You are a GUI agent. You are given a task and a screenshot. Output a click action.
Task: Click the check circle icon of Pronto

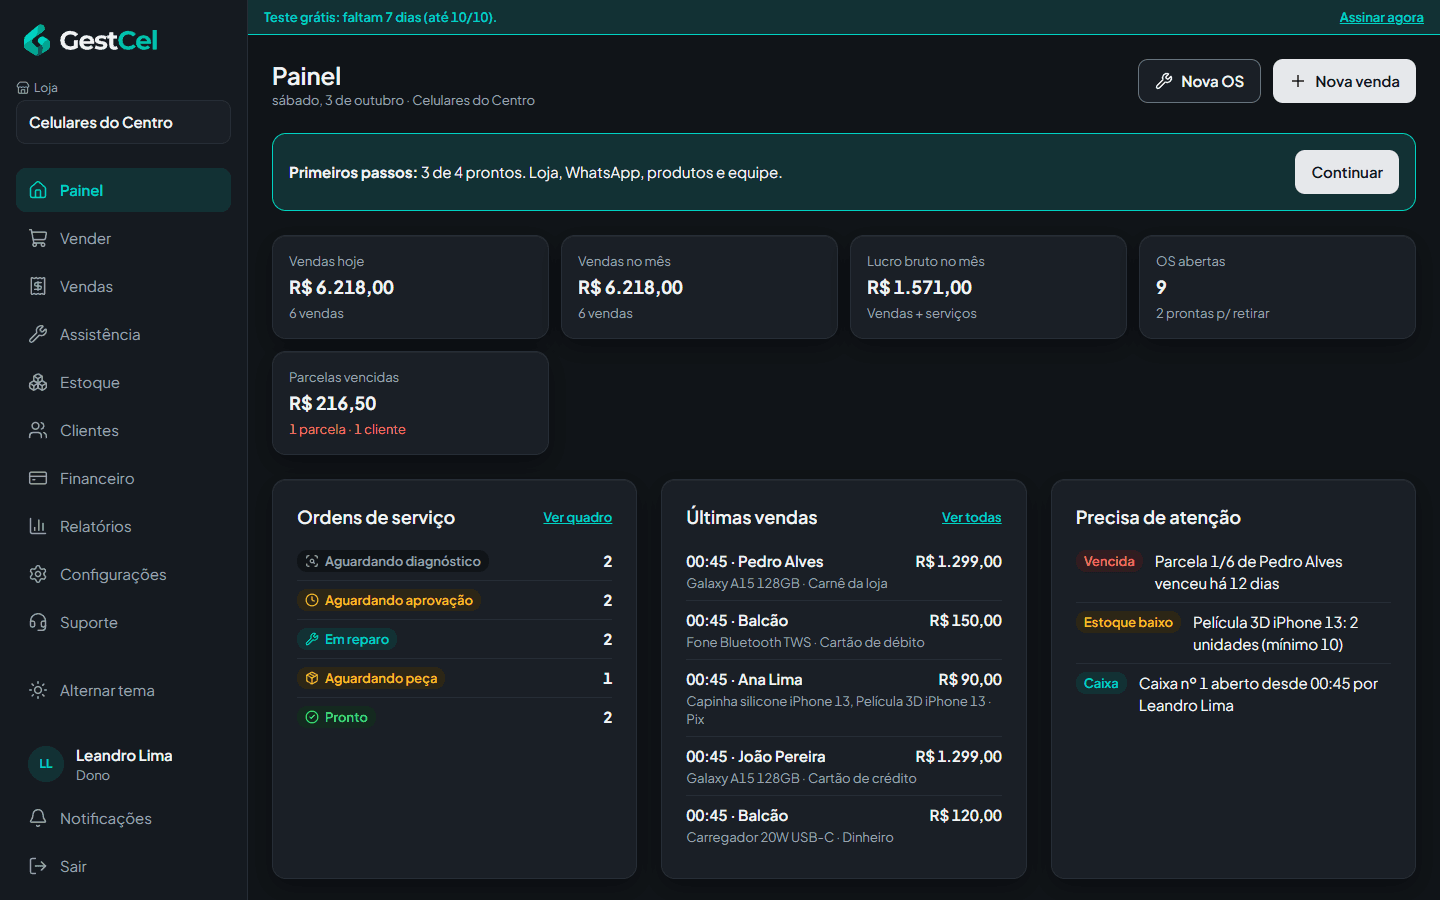pyautogui.click(x=312, y=717)
